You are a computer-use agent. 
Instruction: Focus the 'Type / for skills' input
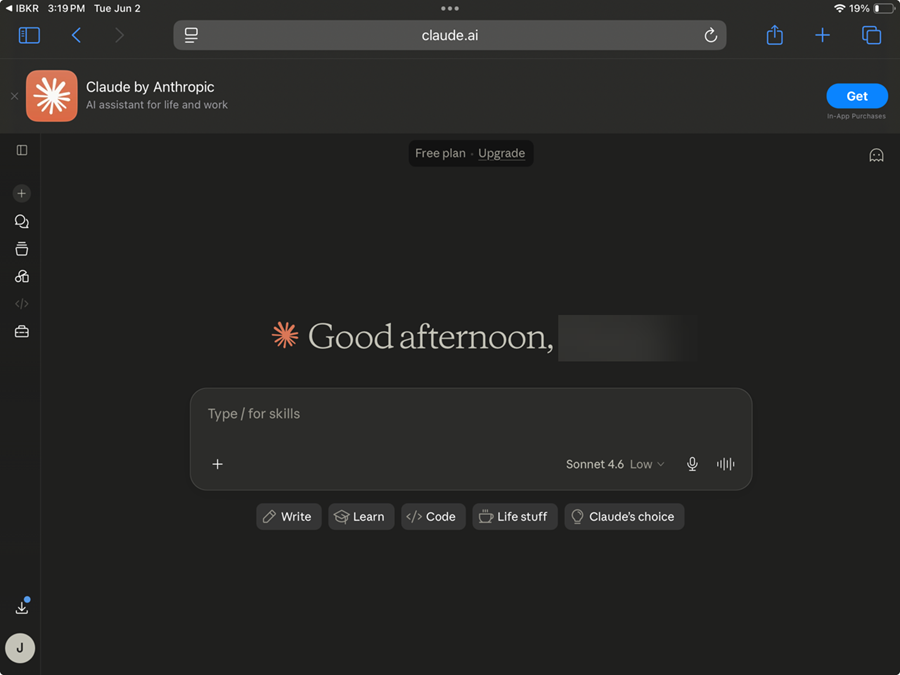coord(471,414)
